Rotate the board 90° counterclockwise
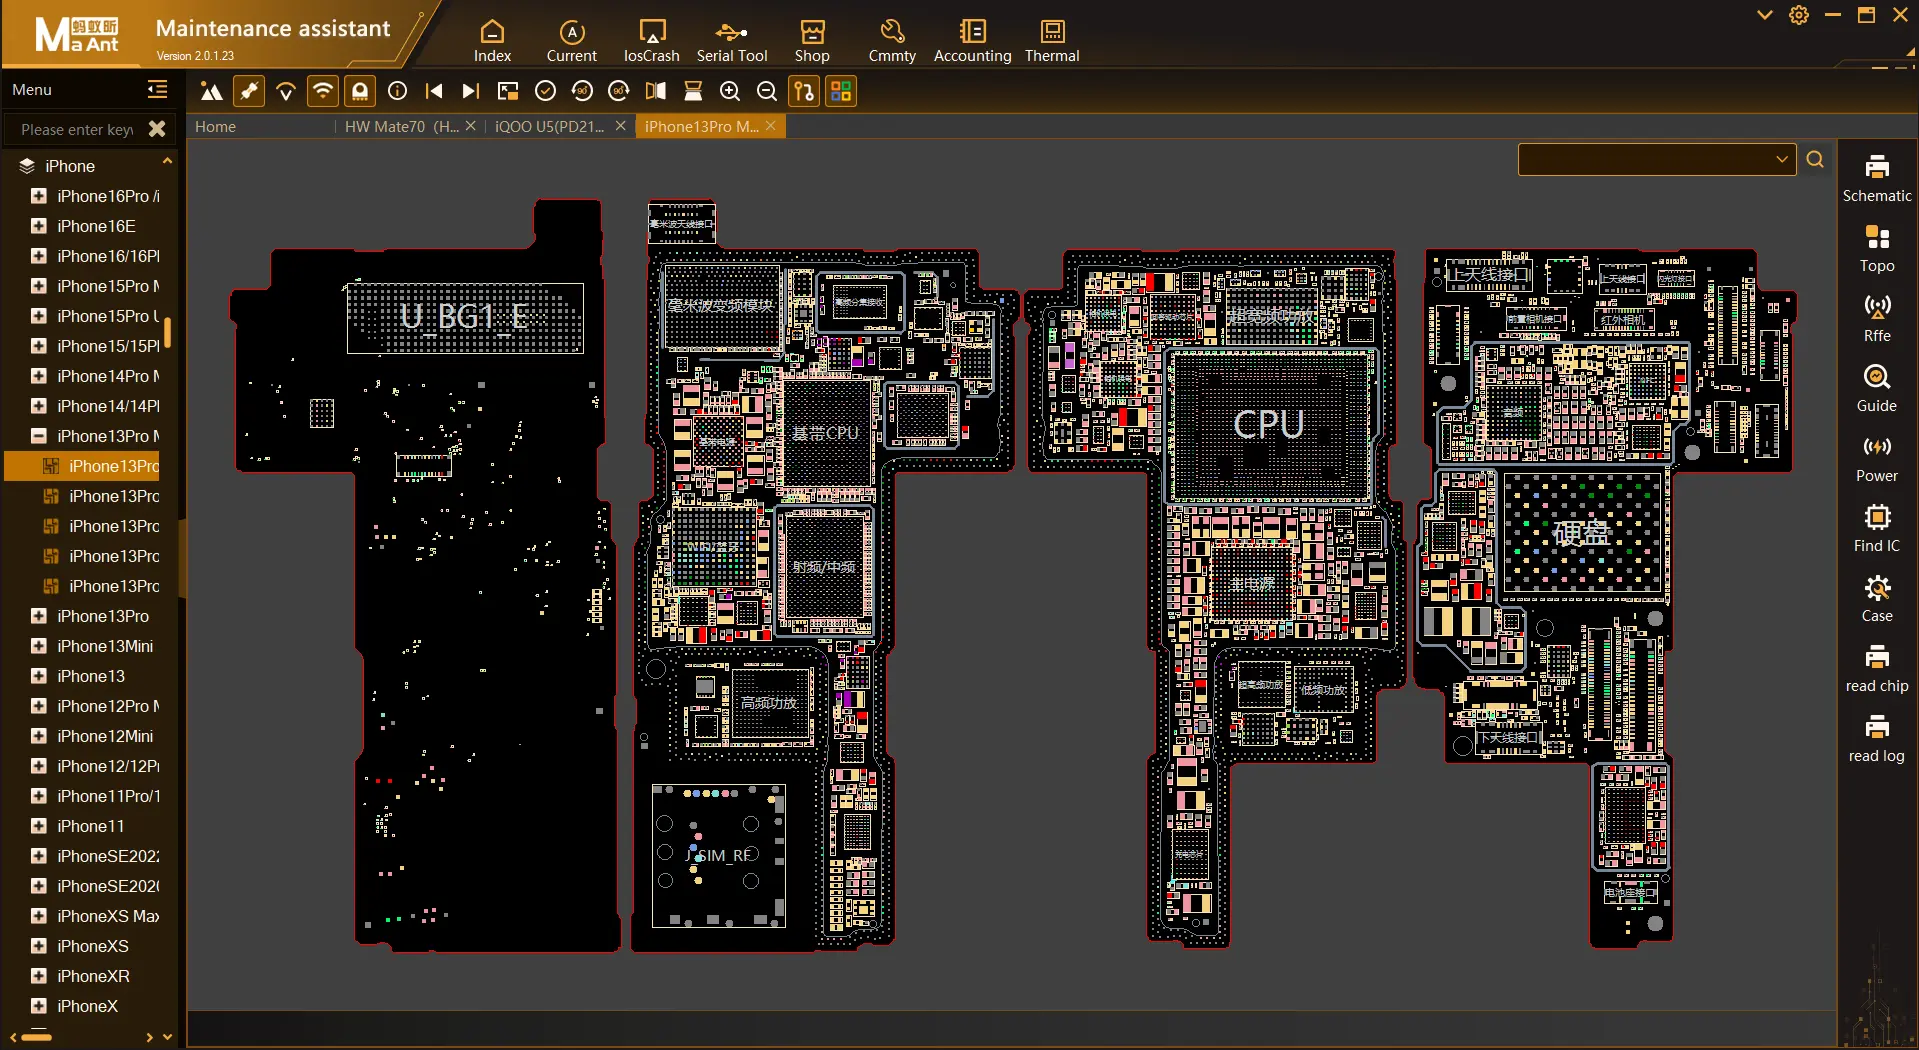1919x1050 pixels. [x=582, y=92]
